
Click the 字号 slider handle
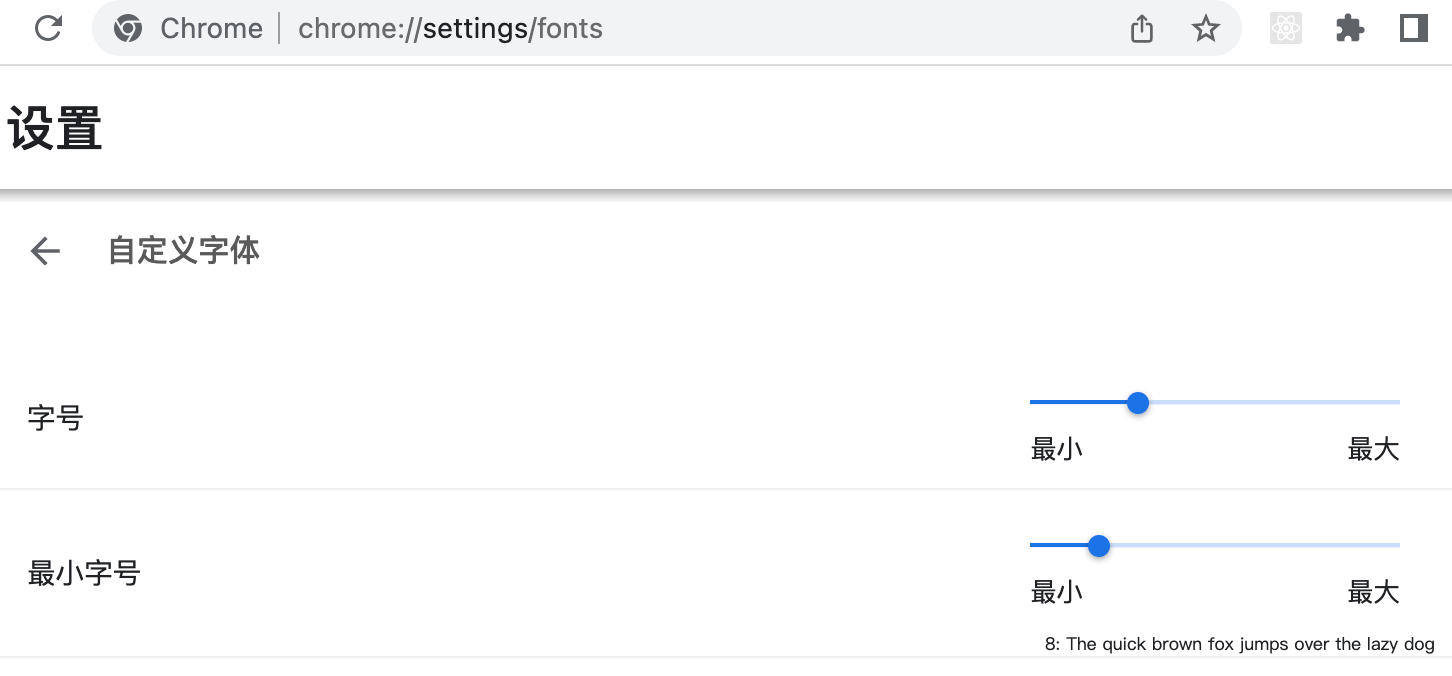pyautogui.click(x=1137, y=403)
